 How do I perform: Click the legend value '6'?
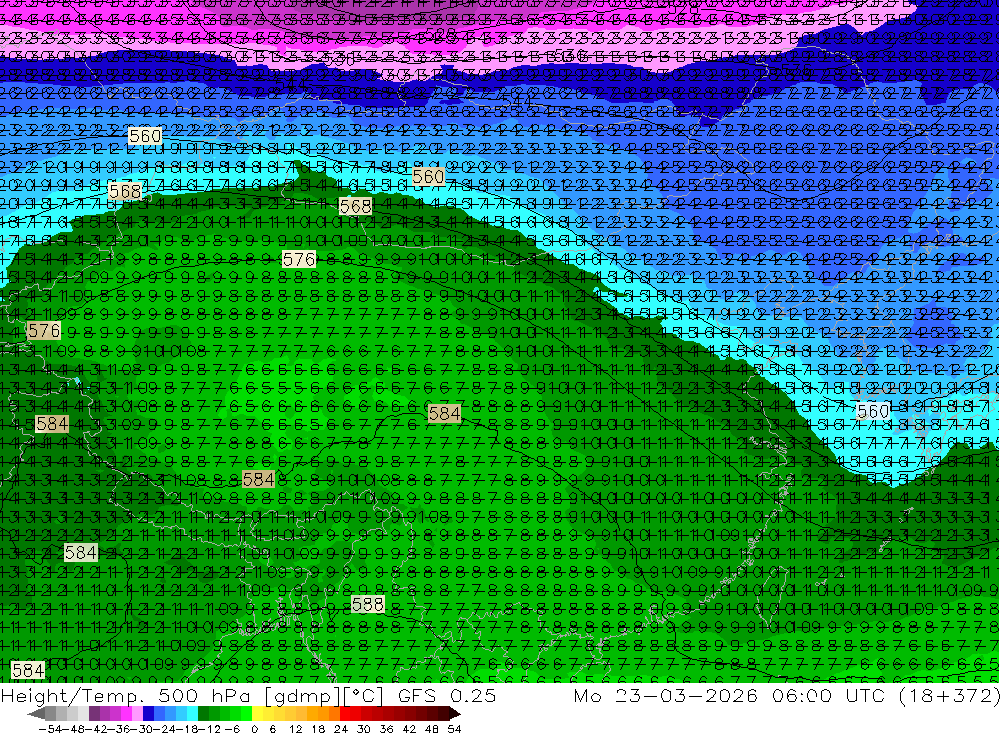(x=272, y=729)
